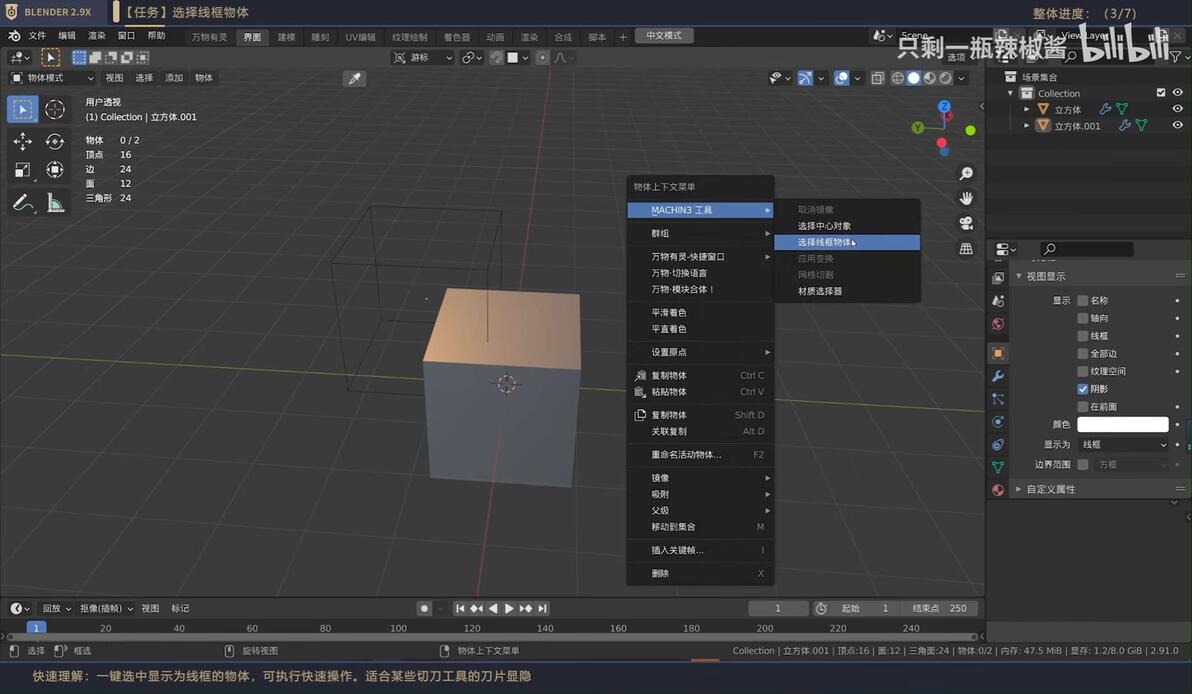The width and height of the screenshot is (1192, 694).
Task: Open the Object Constraints properties tab
Action: [998, 445]
